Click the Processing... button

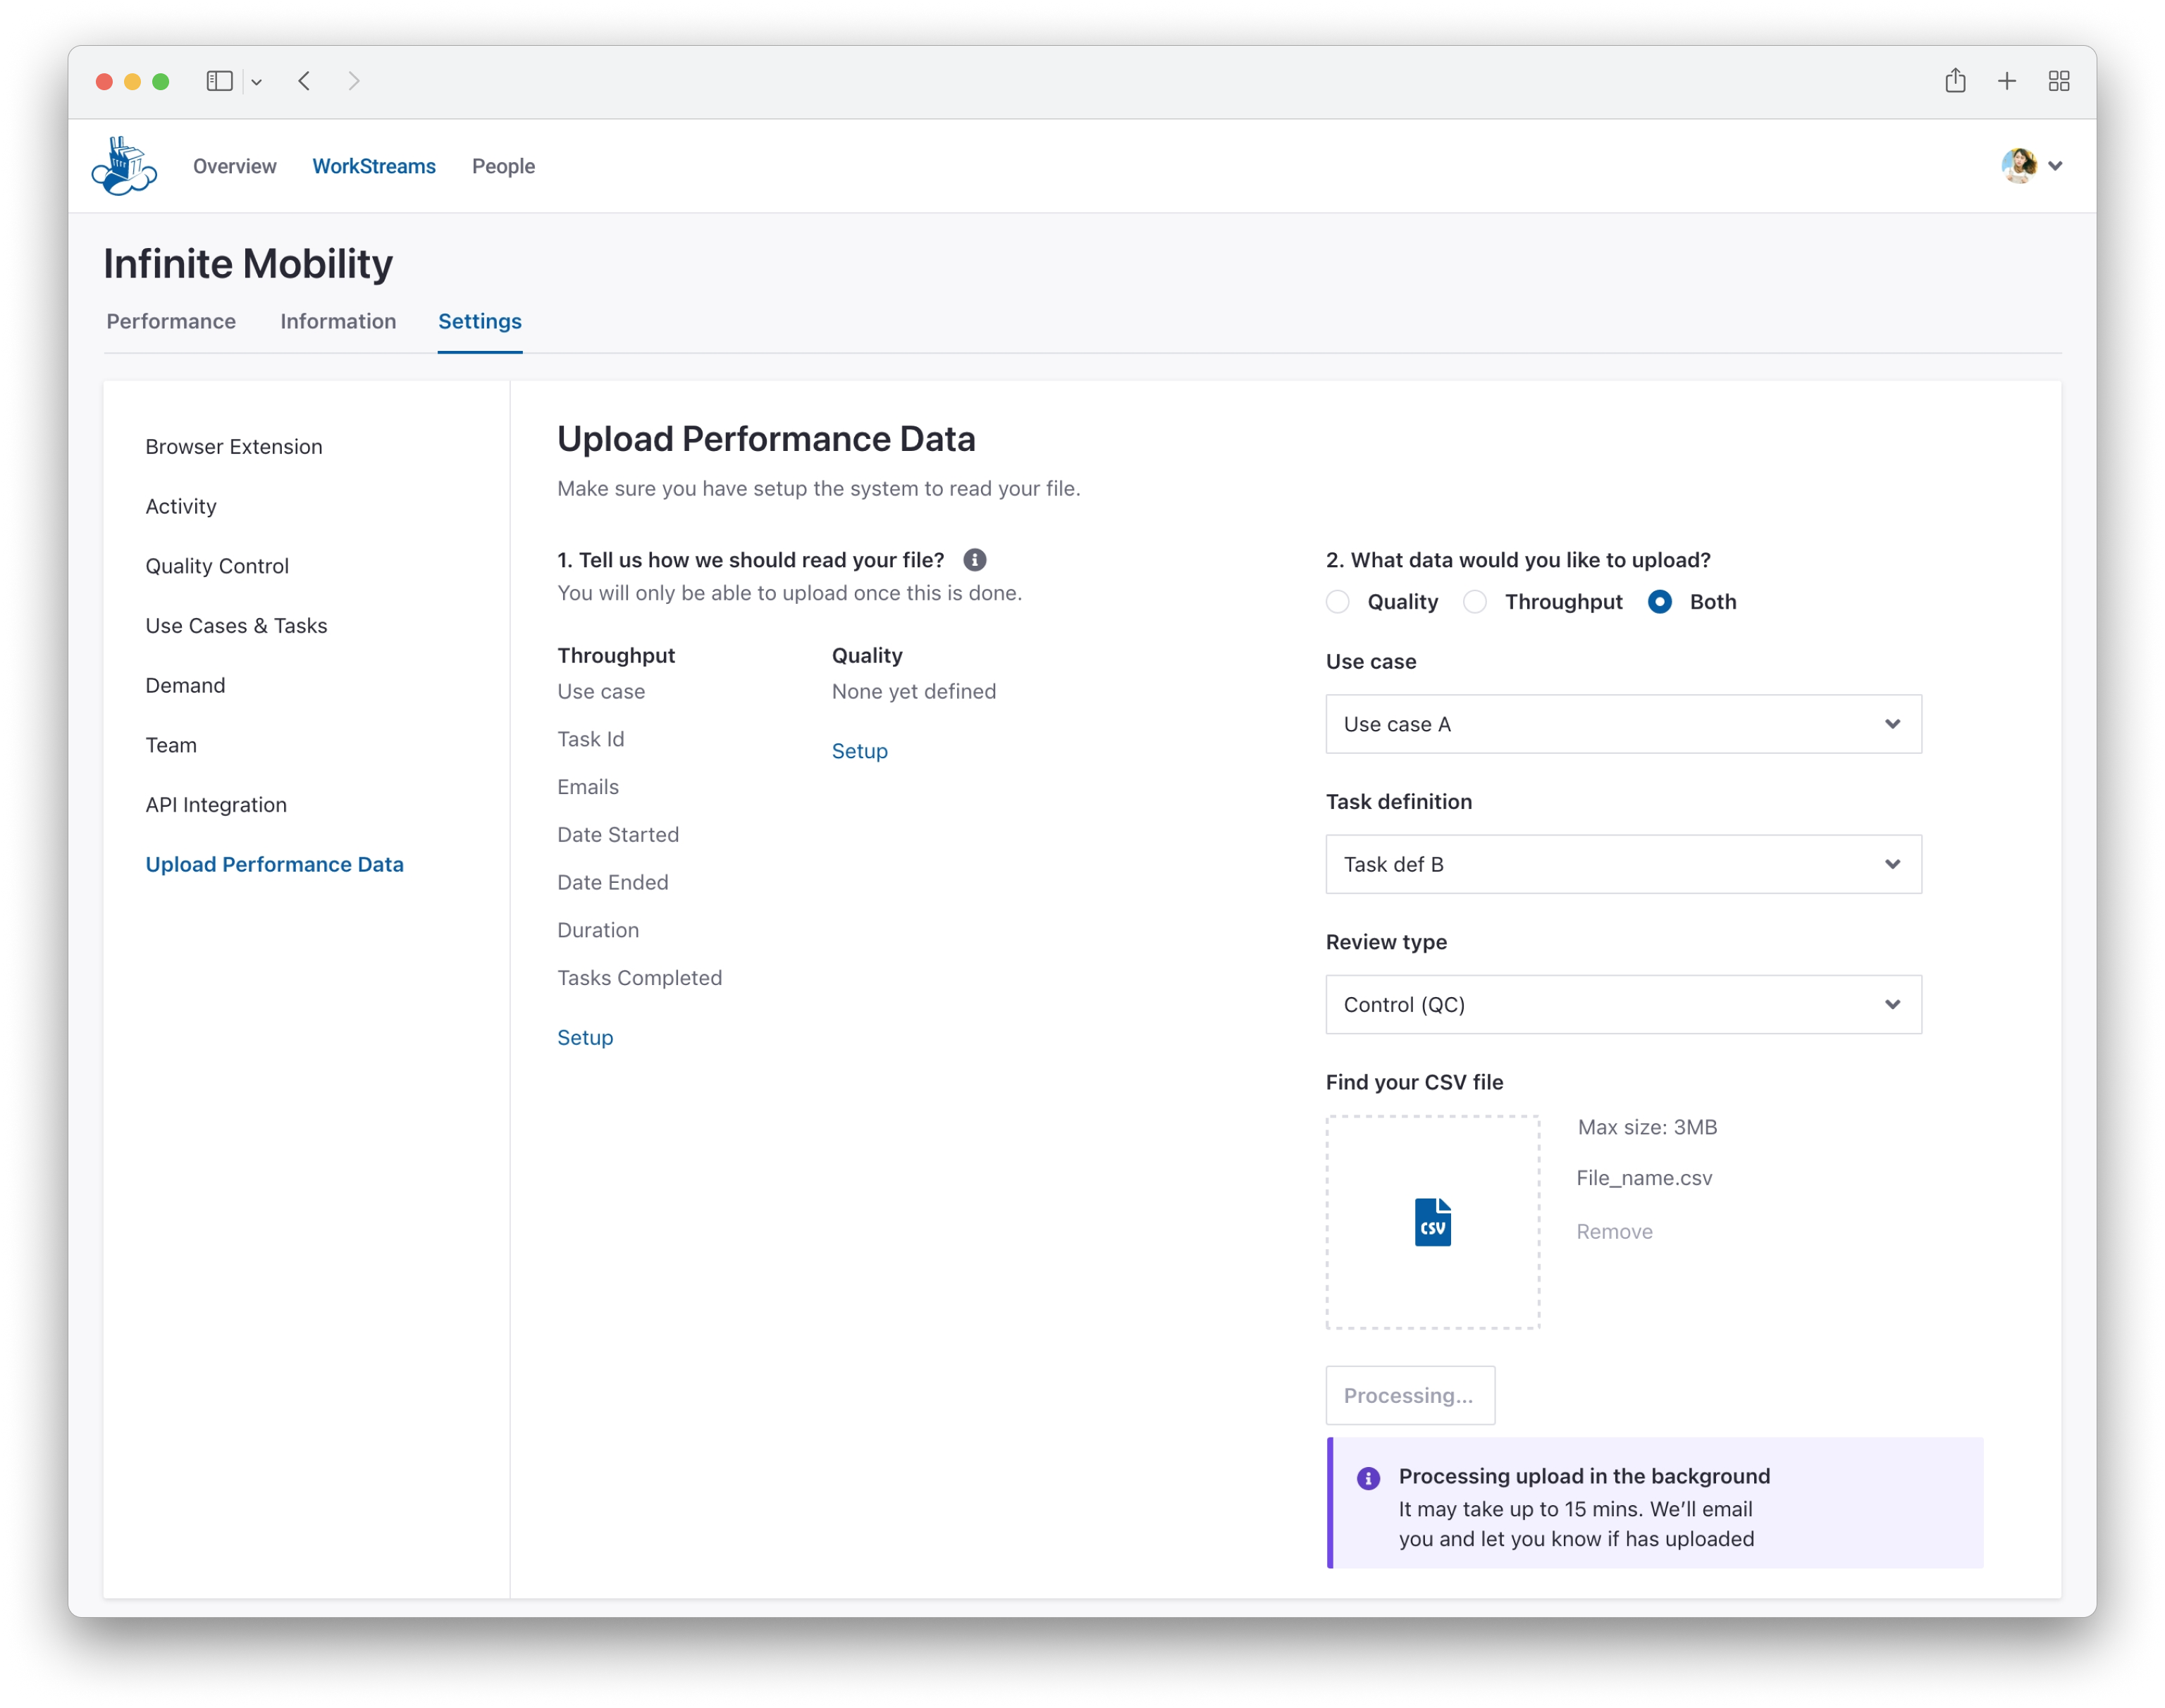tap(1410, 1395)
